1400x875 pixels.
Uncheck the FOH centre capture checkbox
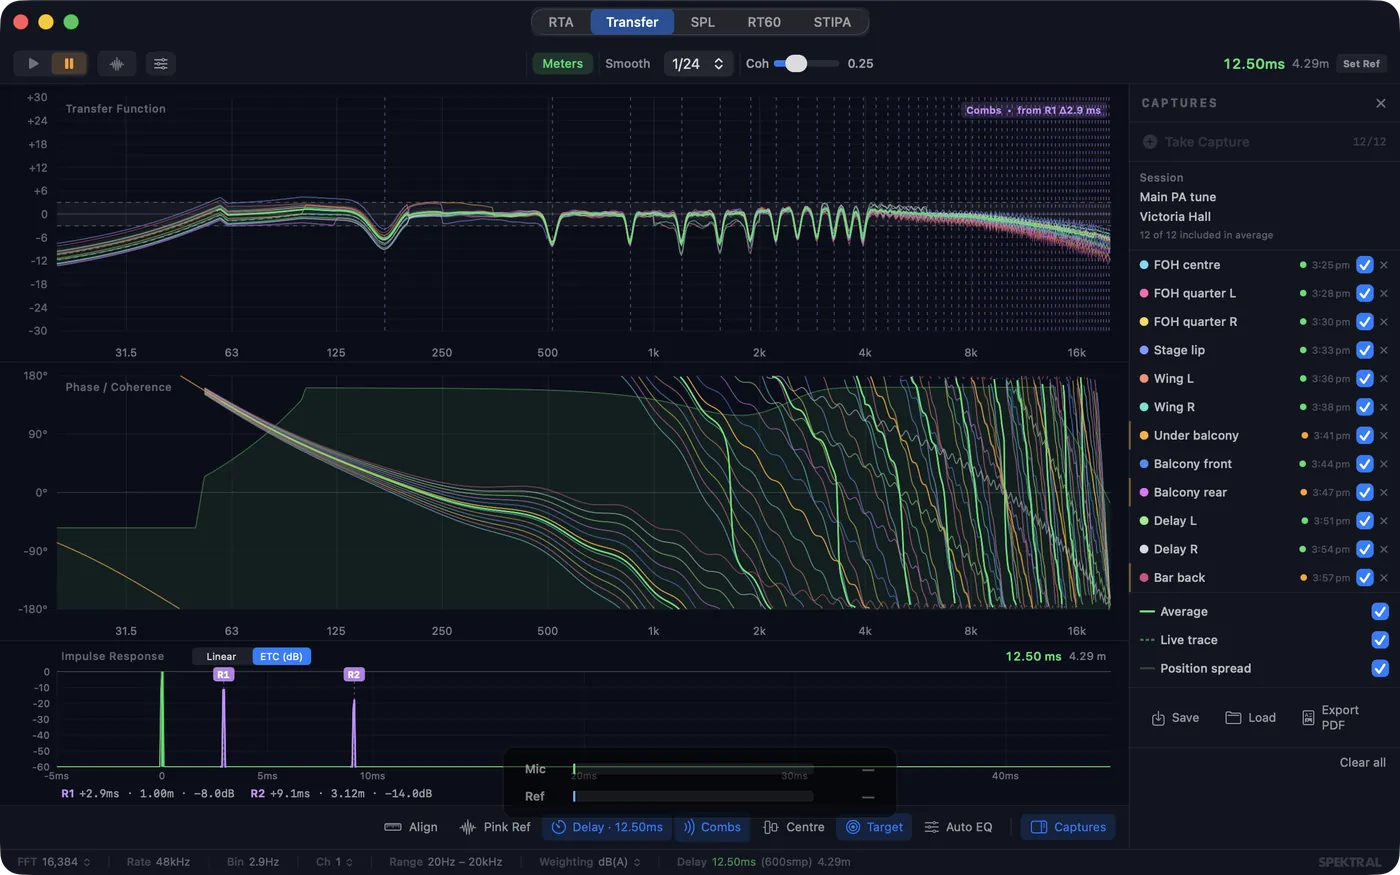pyautogui.click(x=1365, y=265)
